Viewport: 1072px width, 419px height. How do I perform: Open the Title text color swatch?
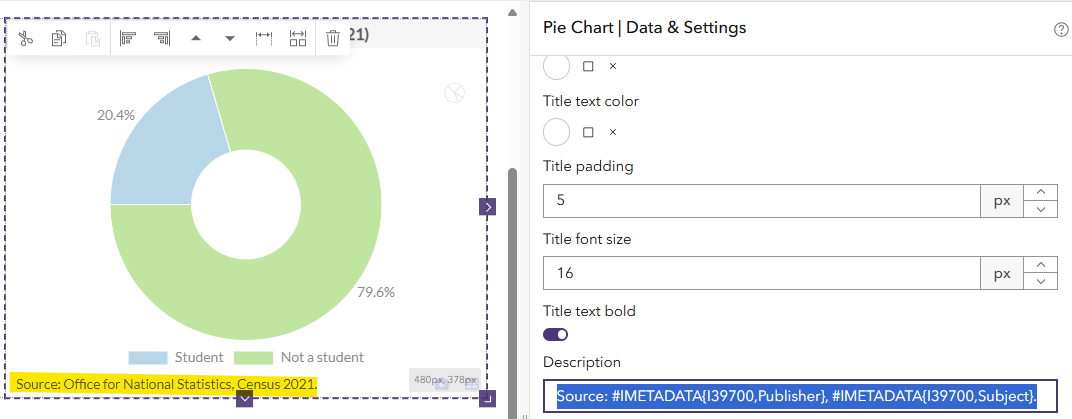[x=556, y=132]
